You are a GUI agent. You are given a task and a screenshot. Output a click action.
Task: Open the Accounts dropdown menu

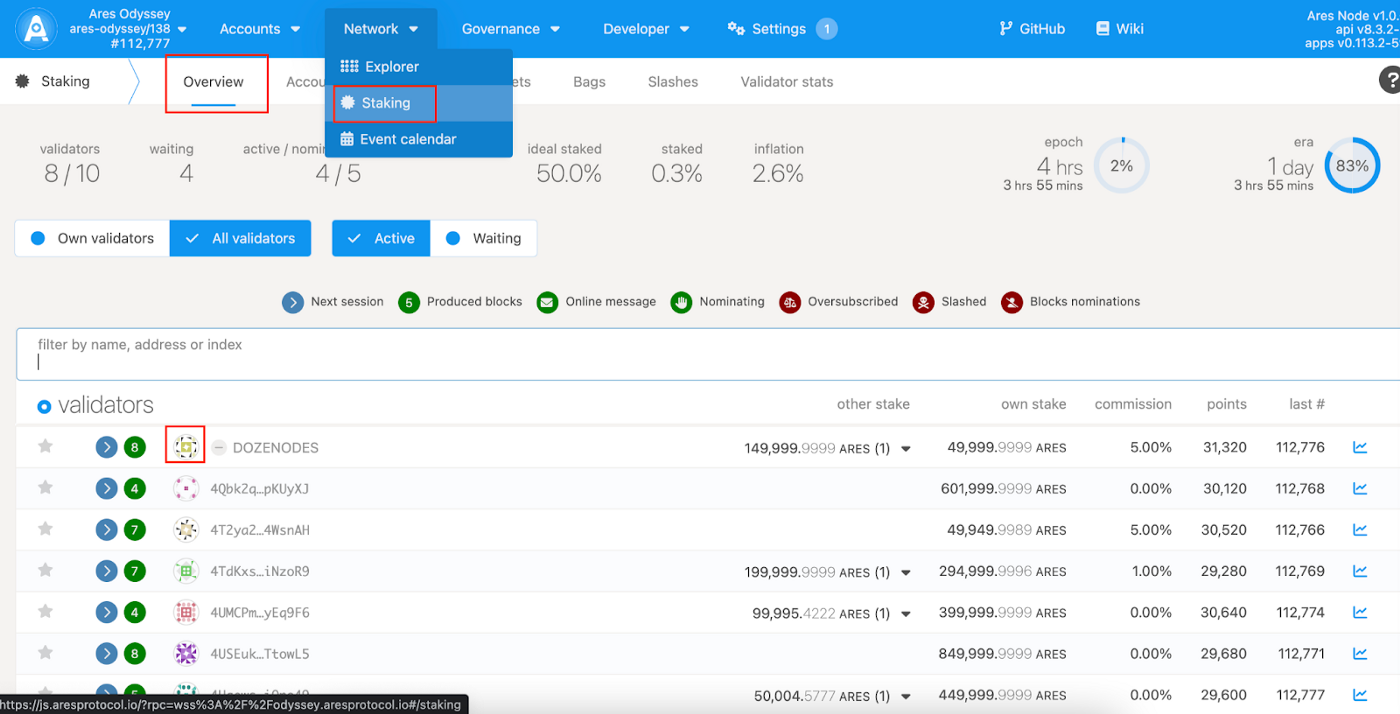point(260,29)
